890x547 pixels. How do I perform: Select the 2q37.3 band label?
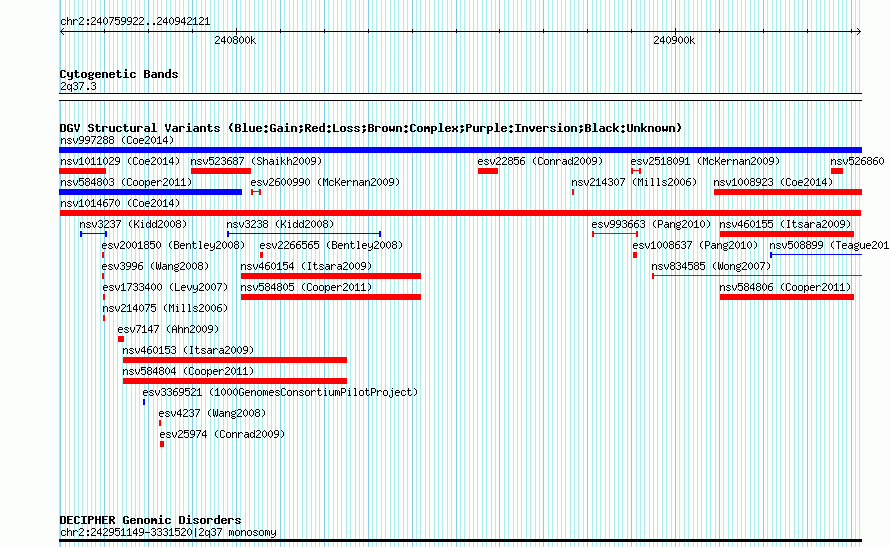(x=78, y=87)
